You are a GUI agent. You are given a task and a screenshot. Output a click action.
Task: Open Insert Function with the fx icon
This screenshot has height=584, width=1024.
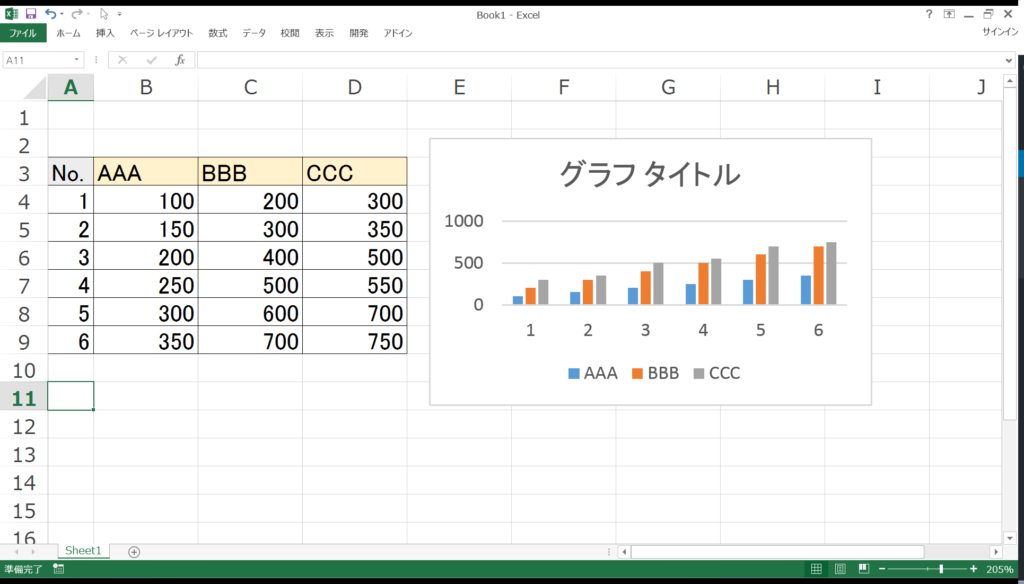(x=181, y=58)
